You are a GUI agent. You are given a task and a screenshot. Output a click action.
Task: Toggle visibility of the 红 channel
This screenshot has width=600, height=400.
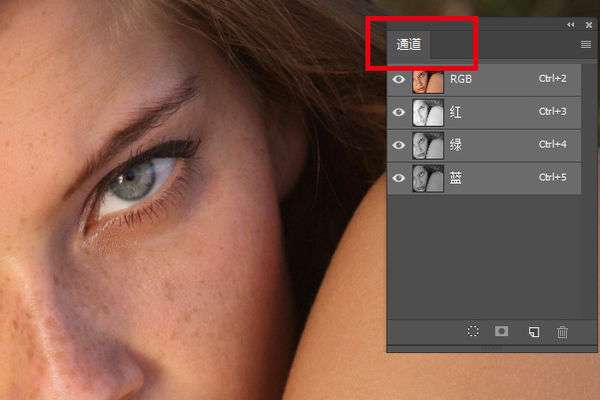tap(399, 112)
